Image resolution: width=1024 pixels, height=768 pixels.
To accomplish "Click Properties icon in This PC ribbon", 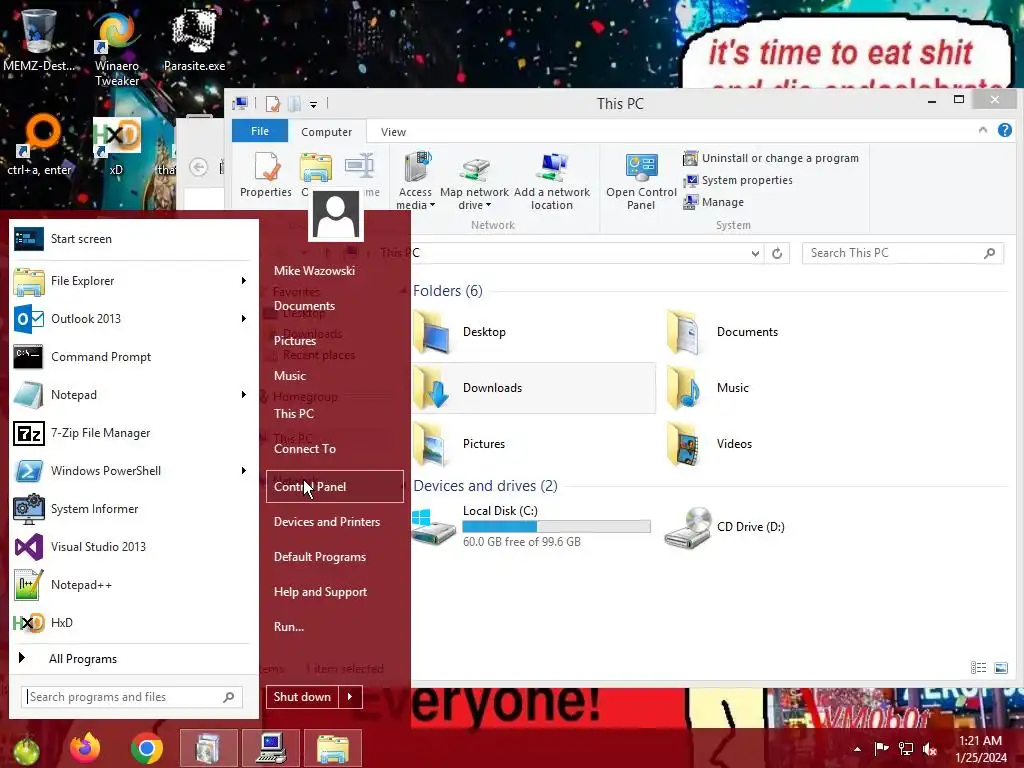I will pos(266,174).
